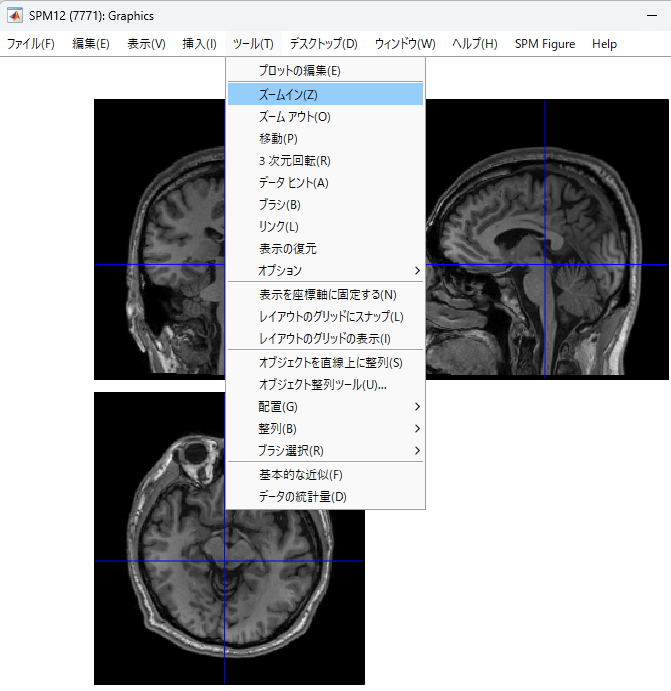The width and height of the screenshot is (671, 691).
Task: Toggle レイアウトのグリッドの表示
Action: point(324,338)
